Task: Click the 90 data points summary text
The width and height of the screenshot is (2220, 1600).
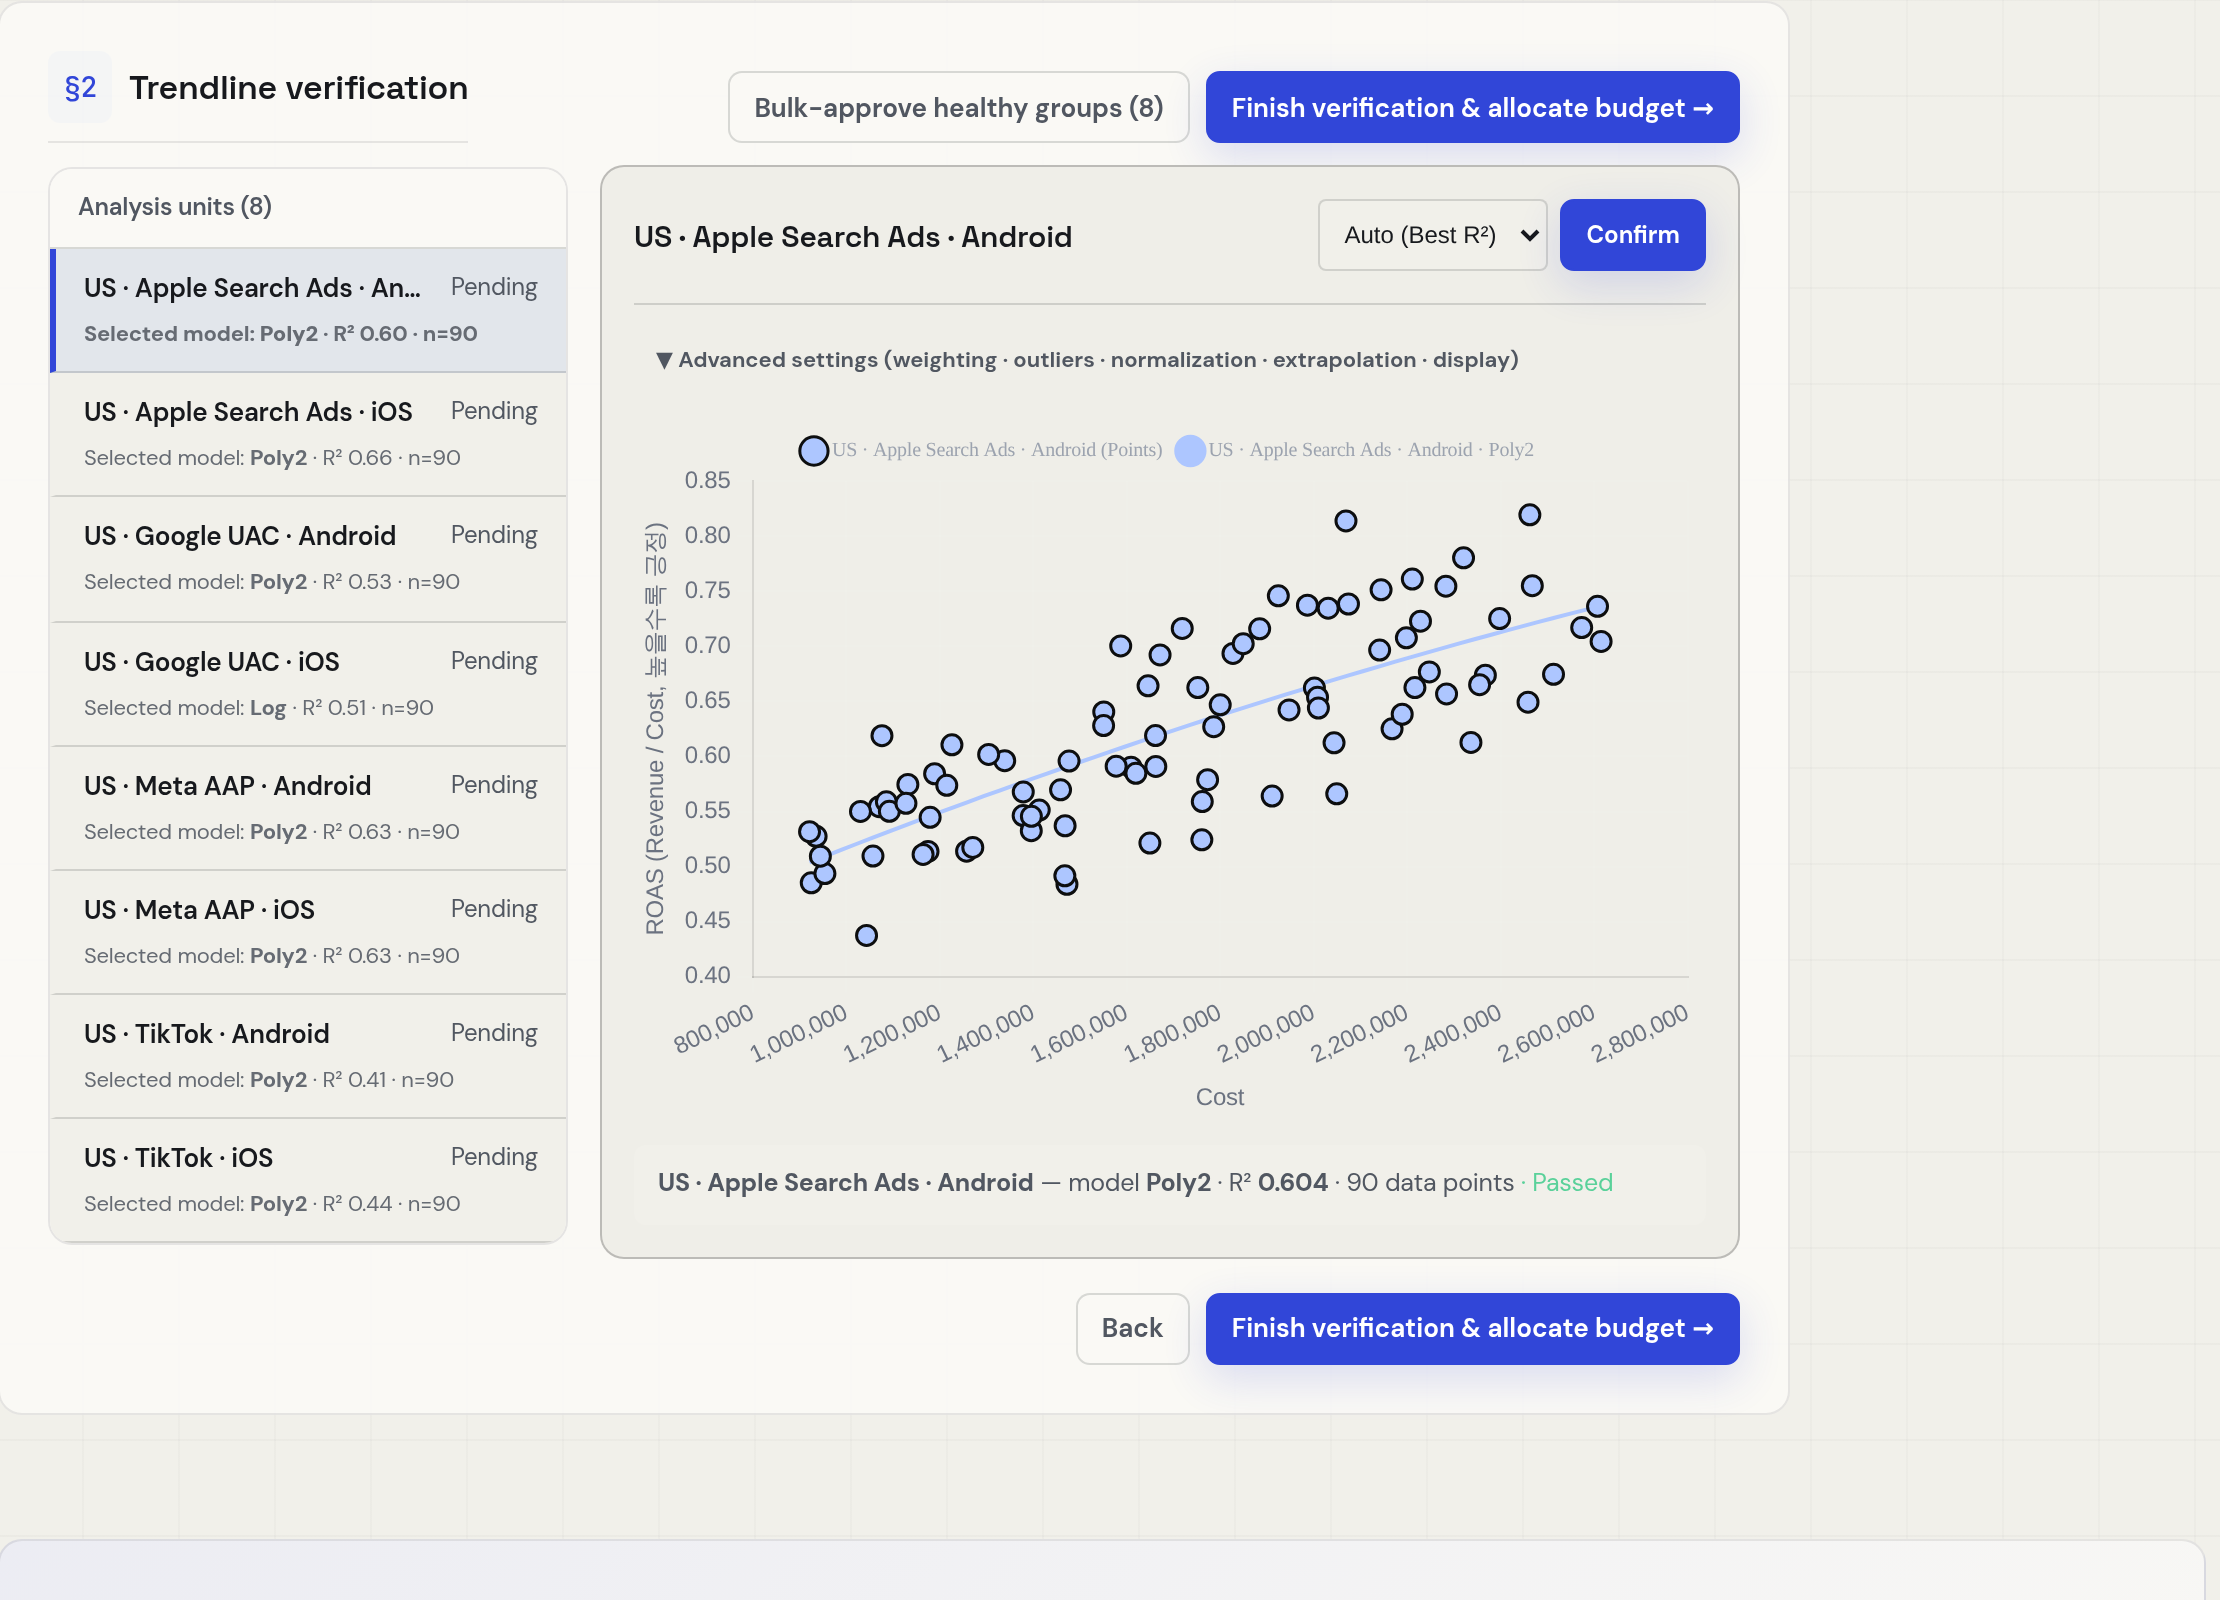Action: tap(1430, 1183)
